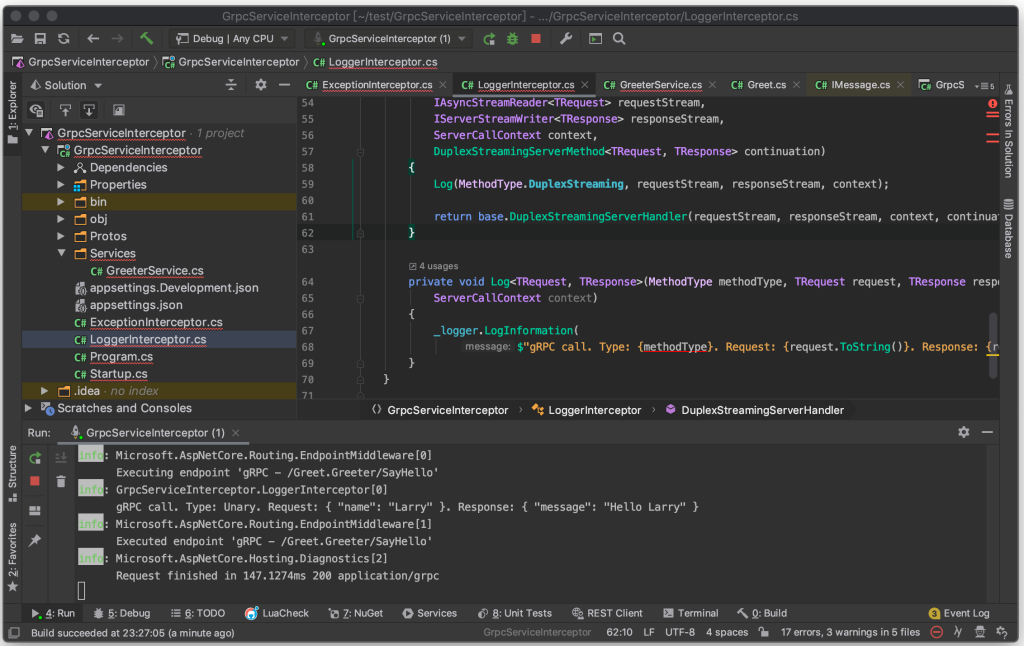1024x646 pixels.
Task: Click the collapse-all icon in Solution header
Action: tap(231, 85)
